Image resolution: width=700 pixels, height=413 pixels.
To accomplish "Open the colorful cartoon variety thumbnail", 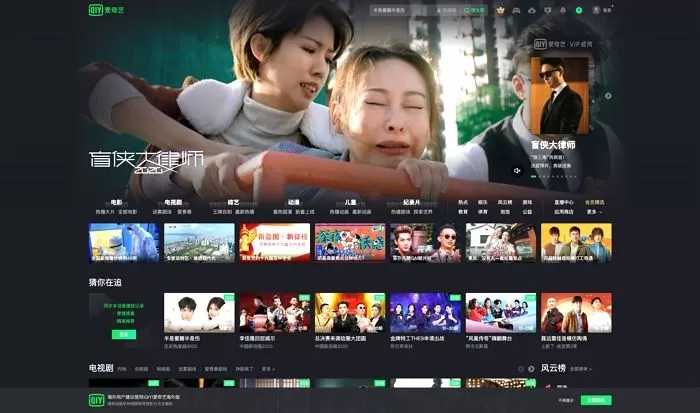I will 350,242.
